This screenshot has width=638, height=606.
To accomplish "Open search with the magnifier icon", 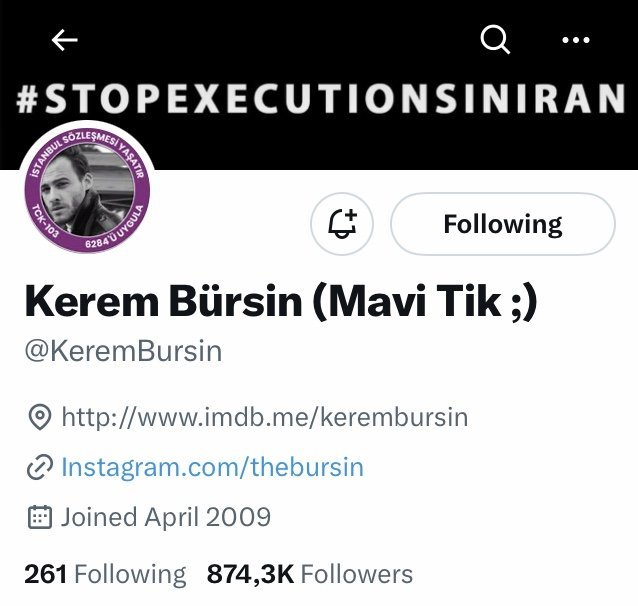I will coord(495,39).
